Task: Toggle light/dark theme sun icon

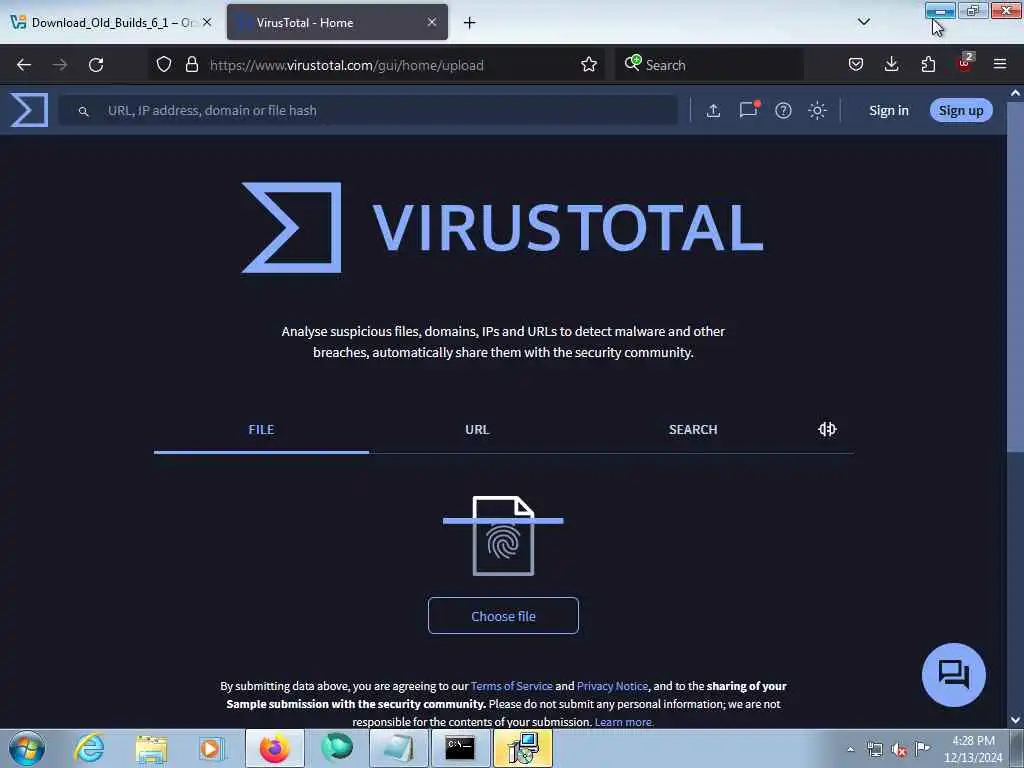Action: [817, 110]
